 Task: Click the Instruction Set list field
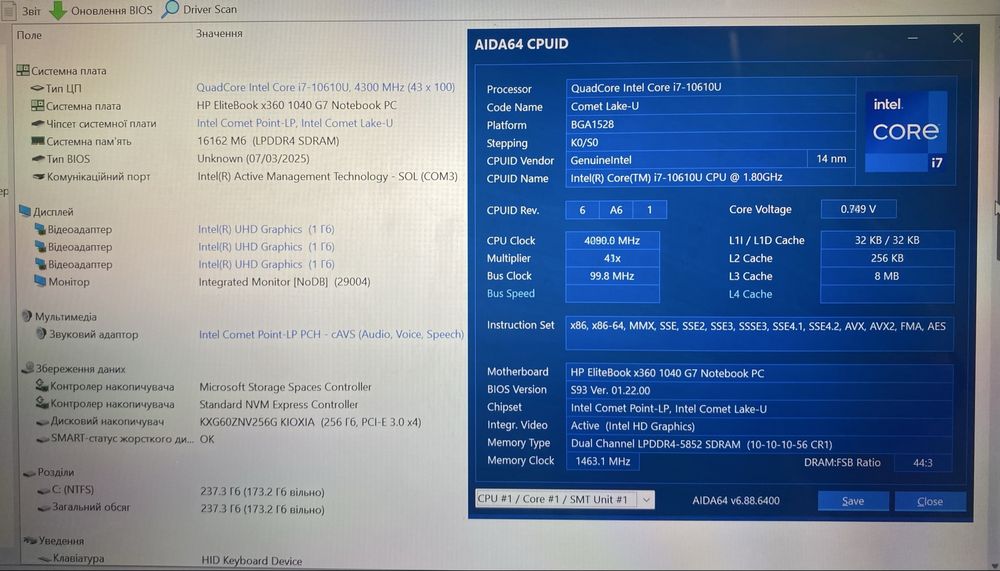[x=759, y=334]
